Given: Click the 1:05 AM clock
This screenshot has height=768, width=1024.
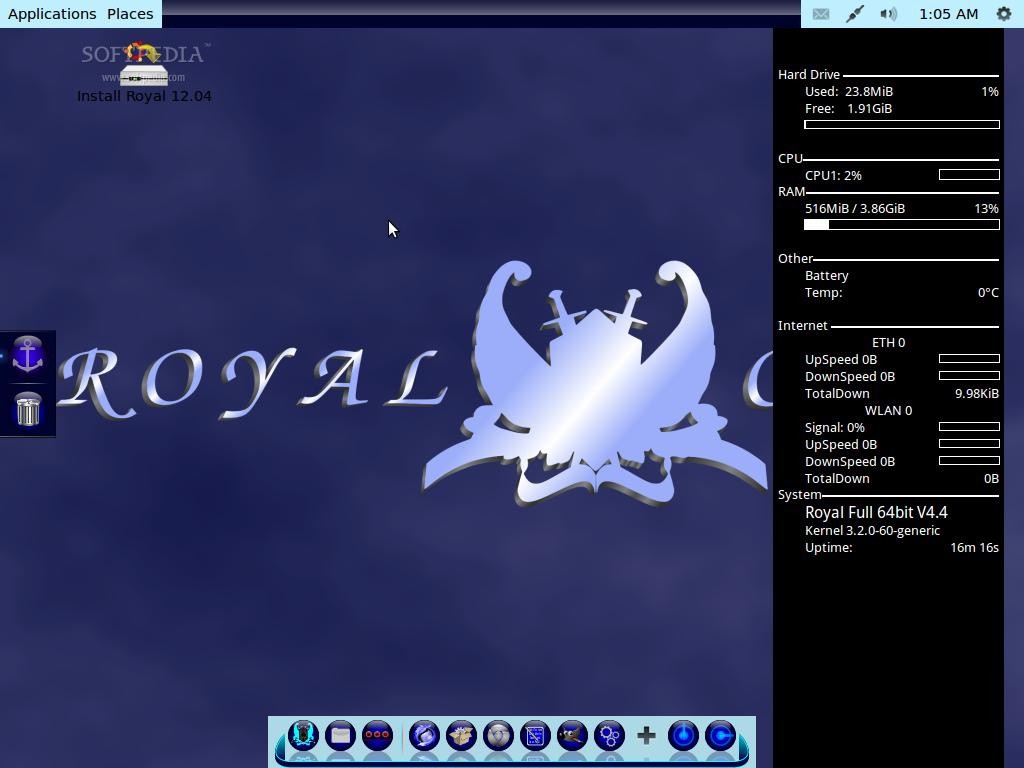Looking at the screenshot, I should 948,14.
